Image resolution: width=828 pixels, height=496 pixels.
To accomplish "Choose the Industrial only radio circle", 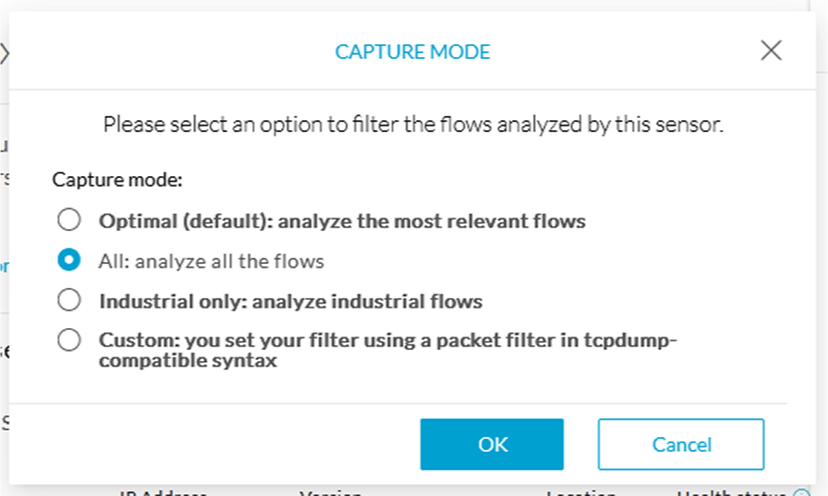I will coord(69,300).
